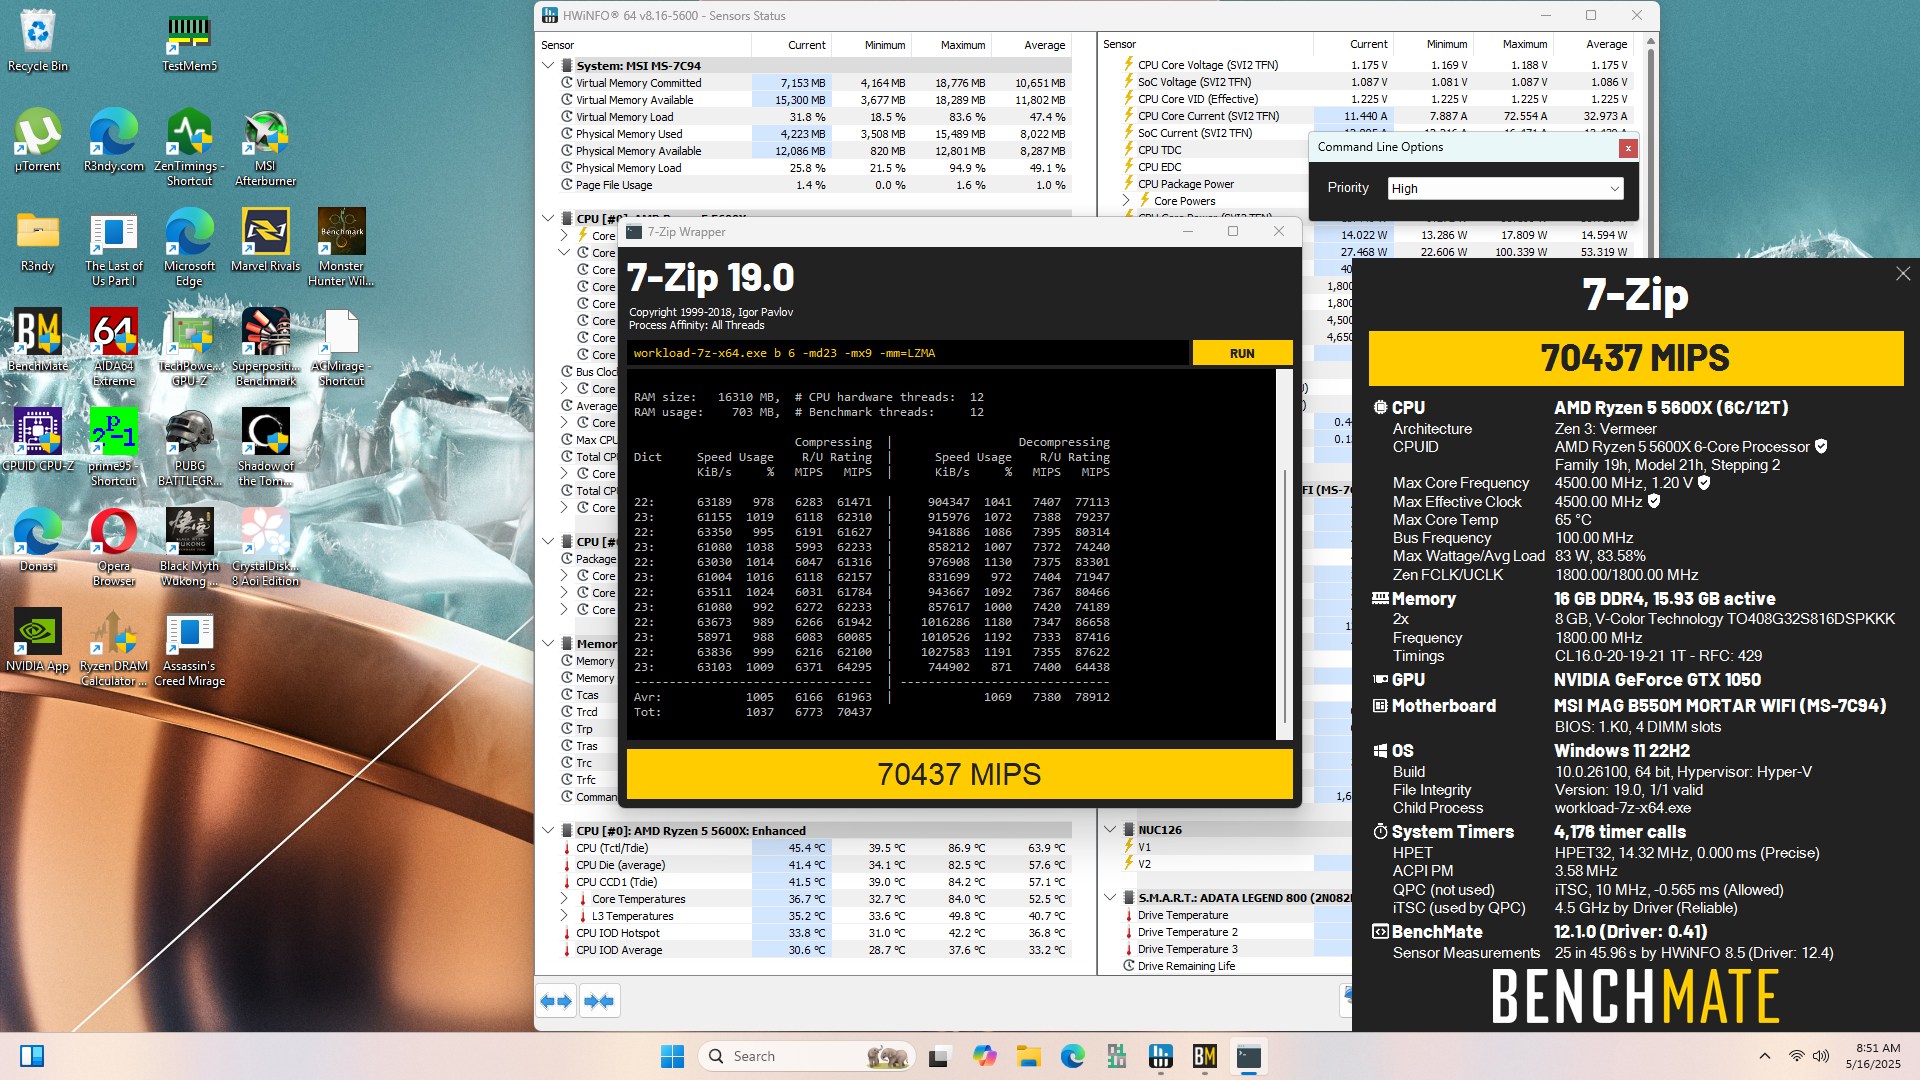
Task: Collapse Memory Timings sensor group
Action: [x=548, y=643]
